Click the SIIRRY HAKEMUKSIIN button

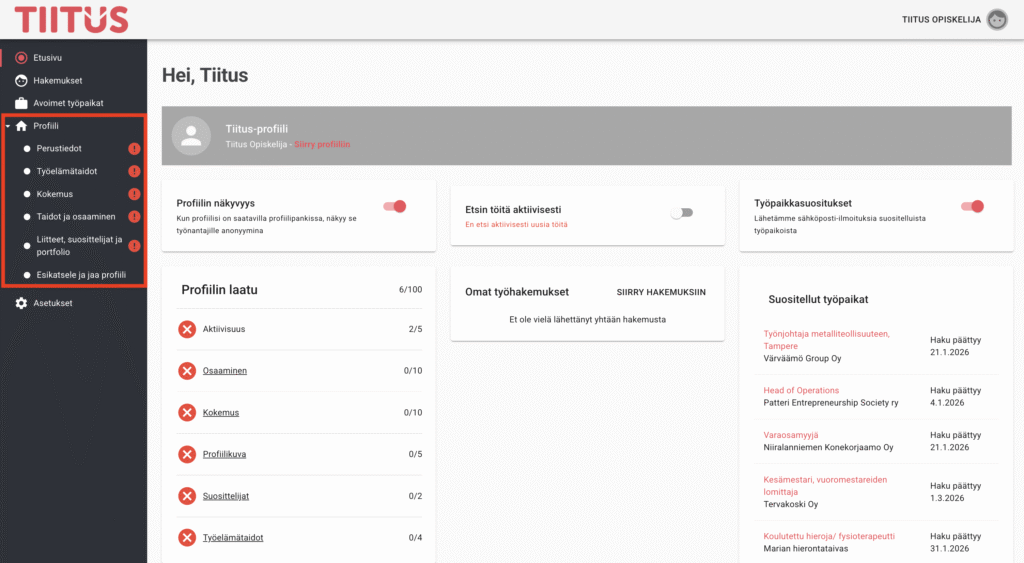tap(661, 292)
